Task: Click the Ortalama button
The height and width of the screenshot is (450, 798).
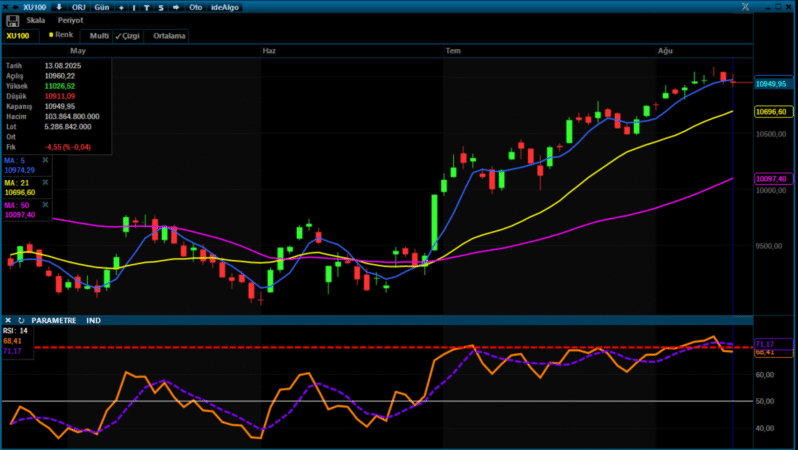Action: tap(168, 36)
